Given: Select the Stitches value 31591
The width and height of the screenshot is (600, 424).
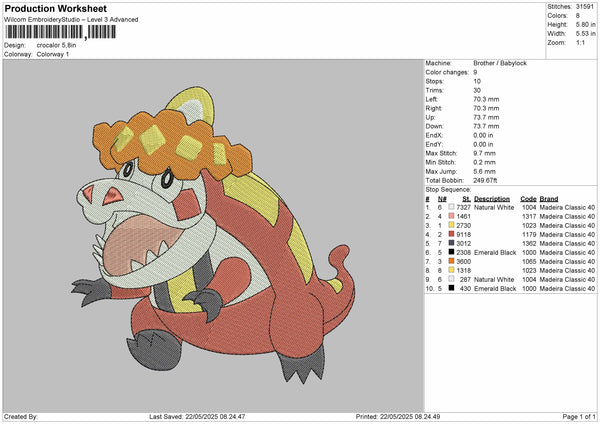Looking at the screenshot, I should point(585,7).
